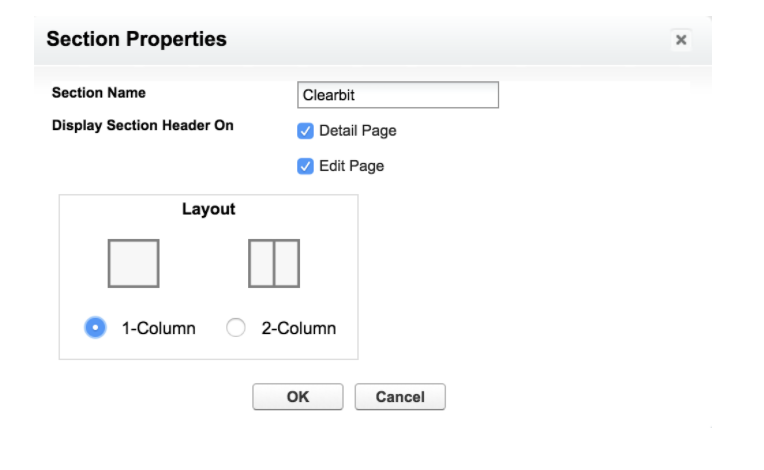
Task: Click the Layout heading
Action: coord(209,209)
